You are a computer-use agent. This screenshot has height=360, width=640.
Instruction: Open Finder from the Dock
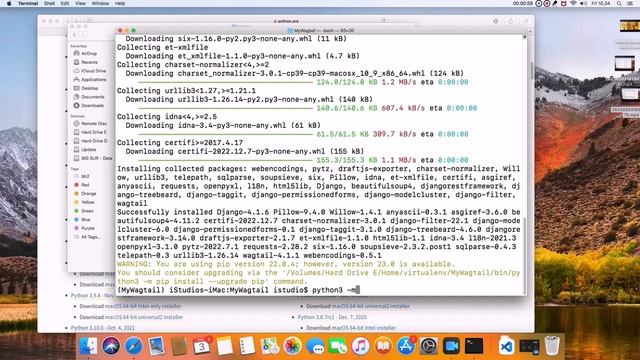88,346
